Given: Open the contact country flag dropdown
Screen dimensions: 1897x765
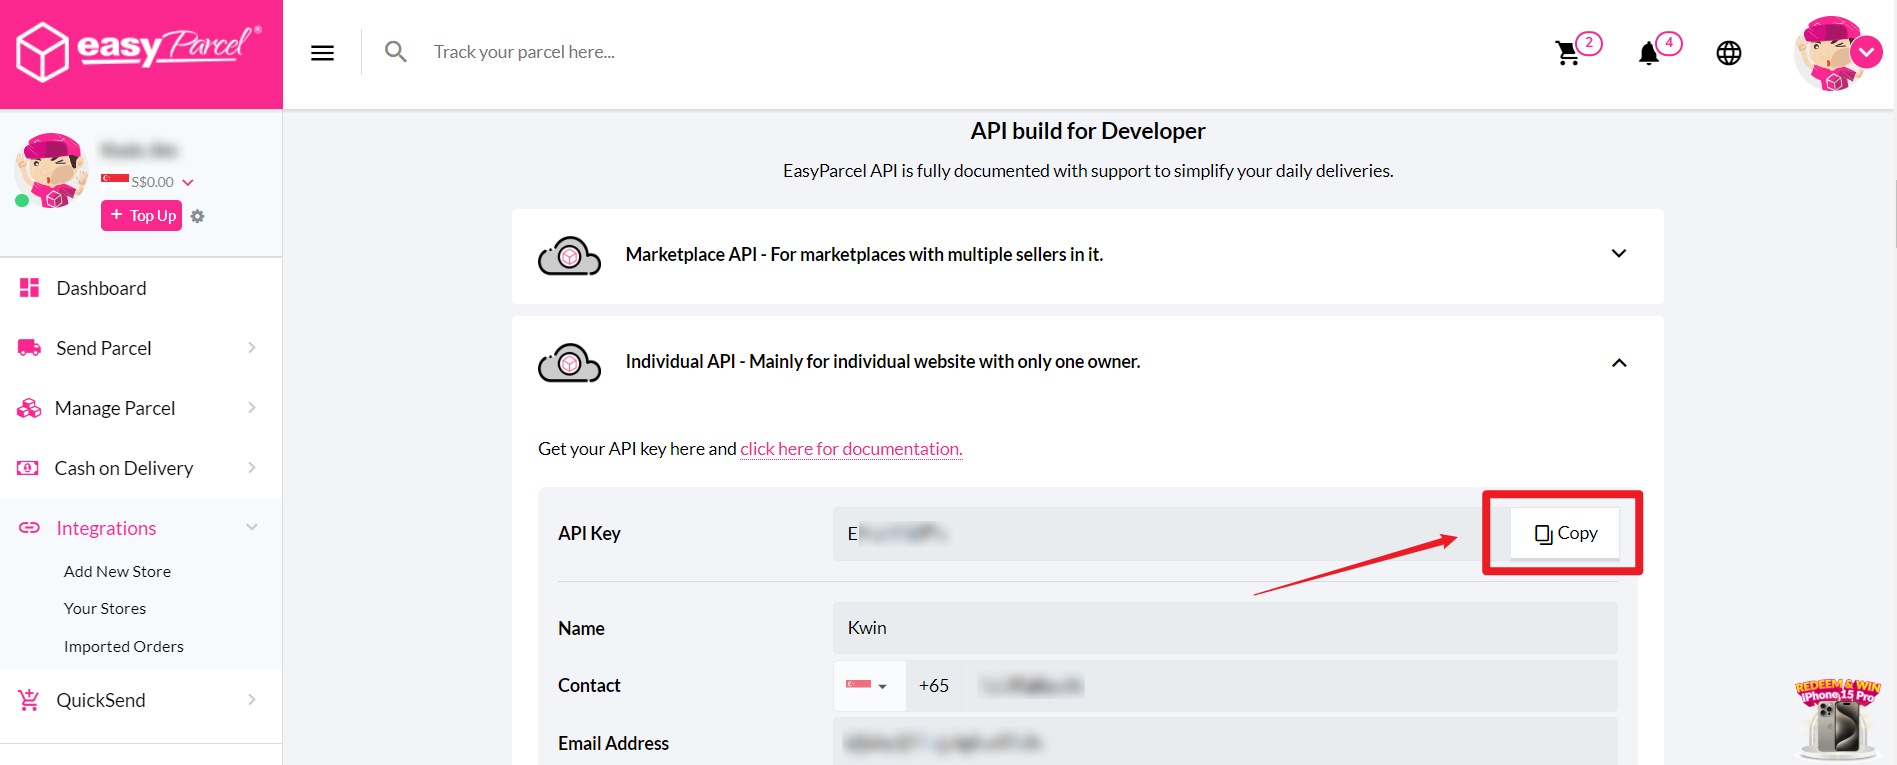Looking at the screenshot, I should [868, 686].
